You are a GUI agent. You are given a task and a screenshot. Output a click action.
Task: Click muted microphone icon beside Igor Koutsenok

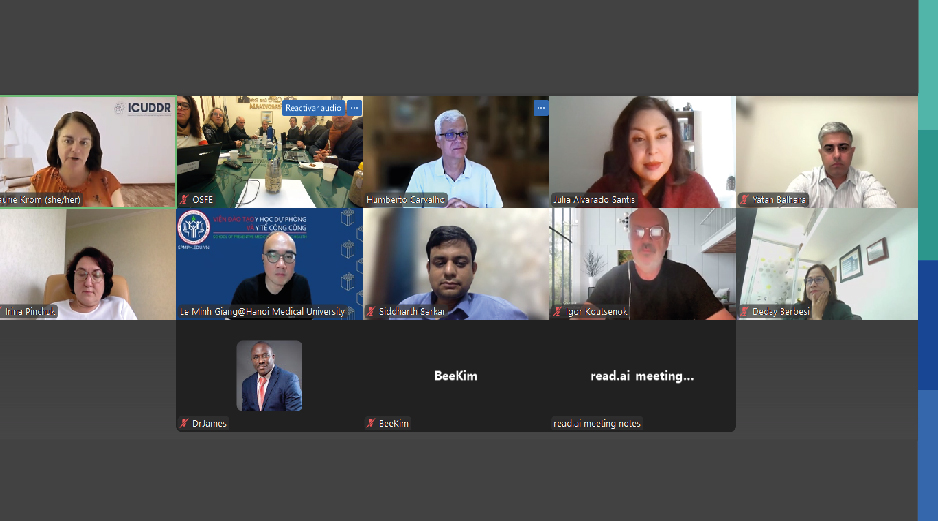point(558,312)
